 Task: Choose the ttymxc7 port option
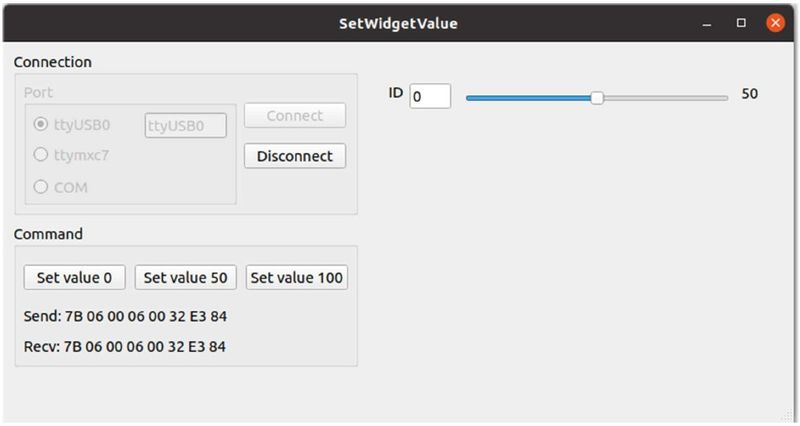41,155
